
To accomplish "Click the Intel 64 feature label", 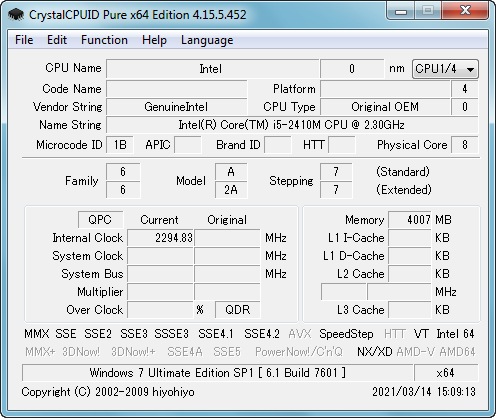I will tap(455, 334).
